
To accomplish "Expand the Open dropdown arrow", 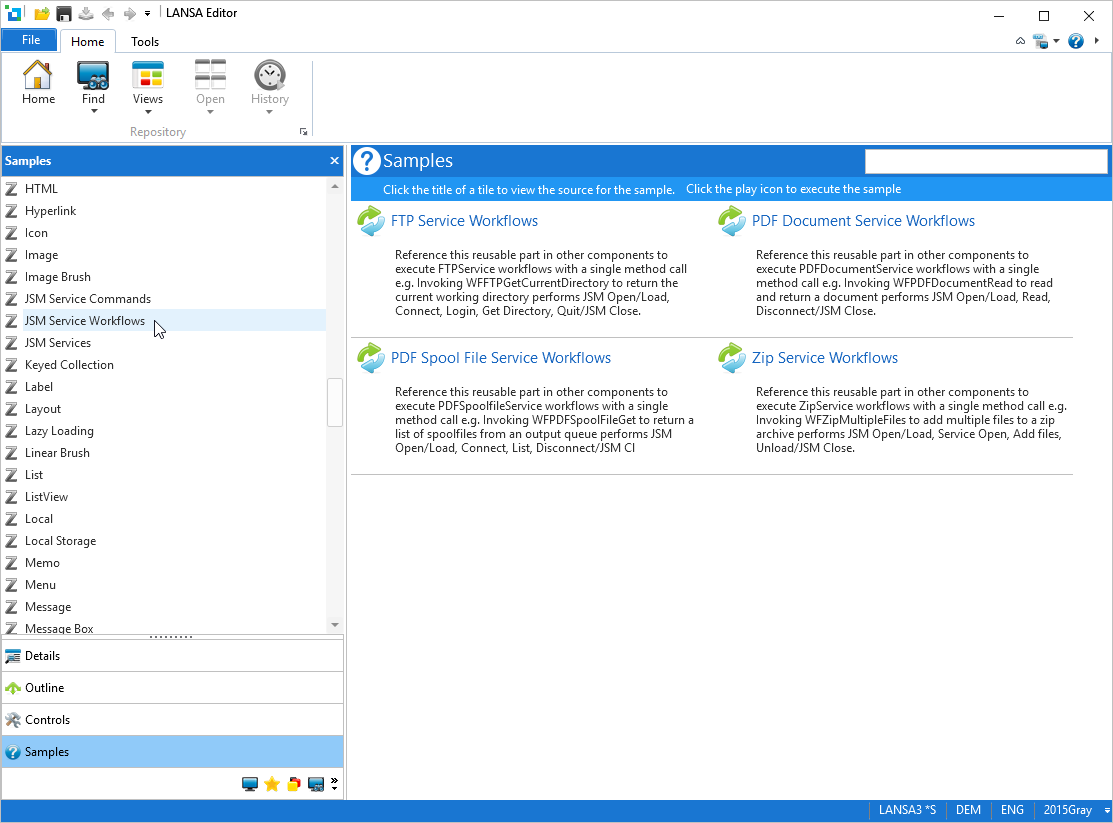I will (x=210, y=111).
